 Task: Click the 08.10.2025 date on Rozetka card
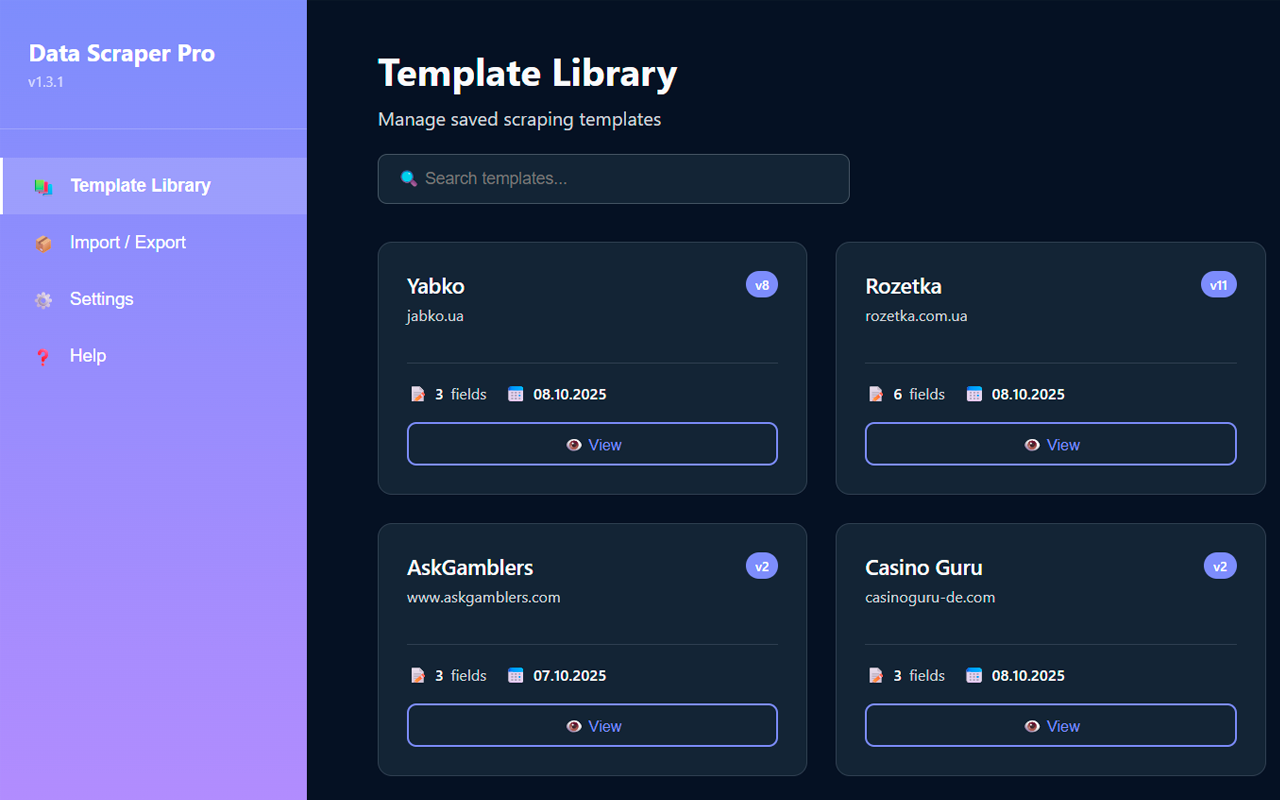click(x=1028, y=395)
